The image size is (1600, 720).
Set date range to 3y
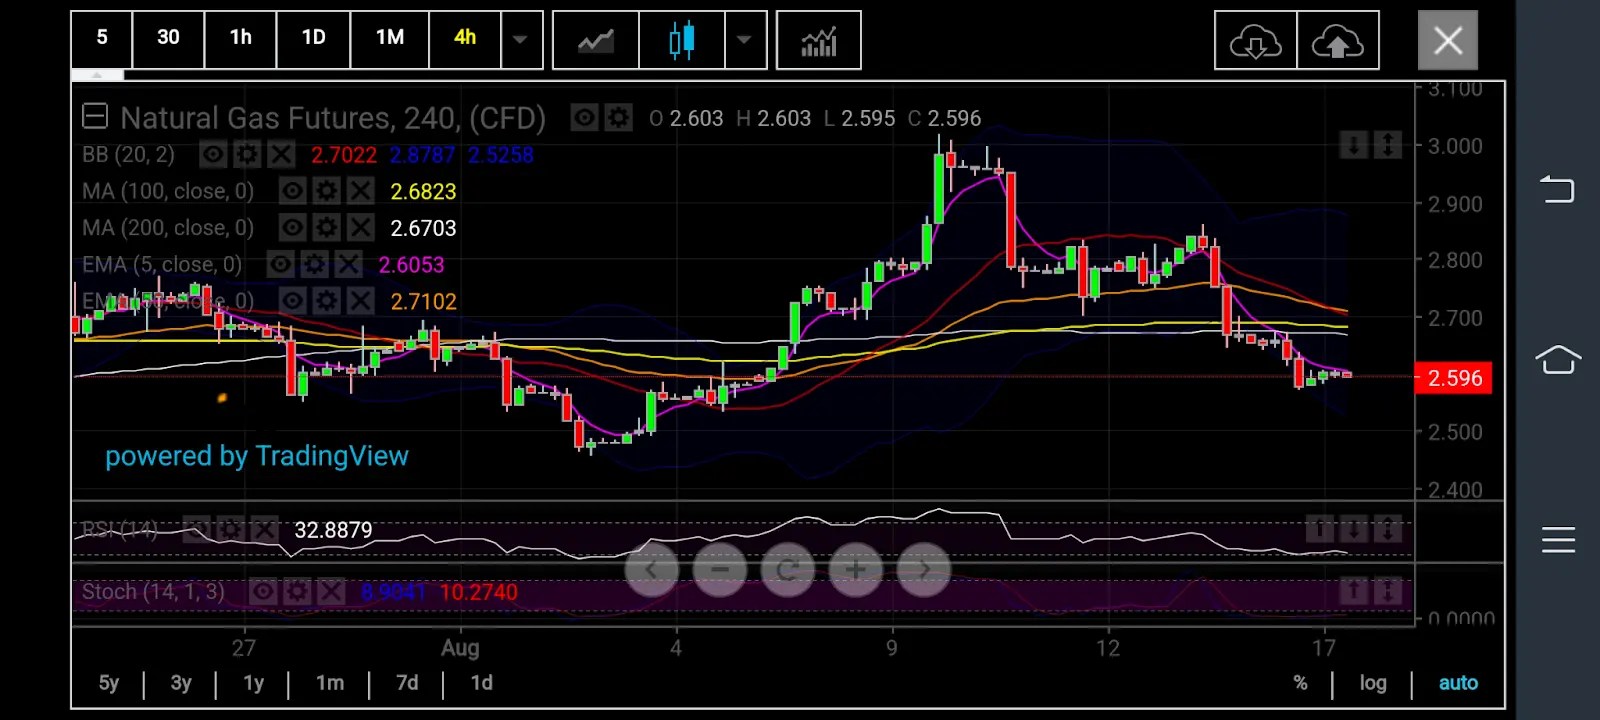[180, 683]
